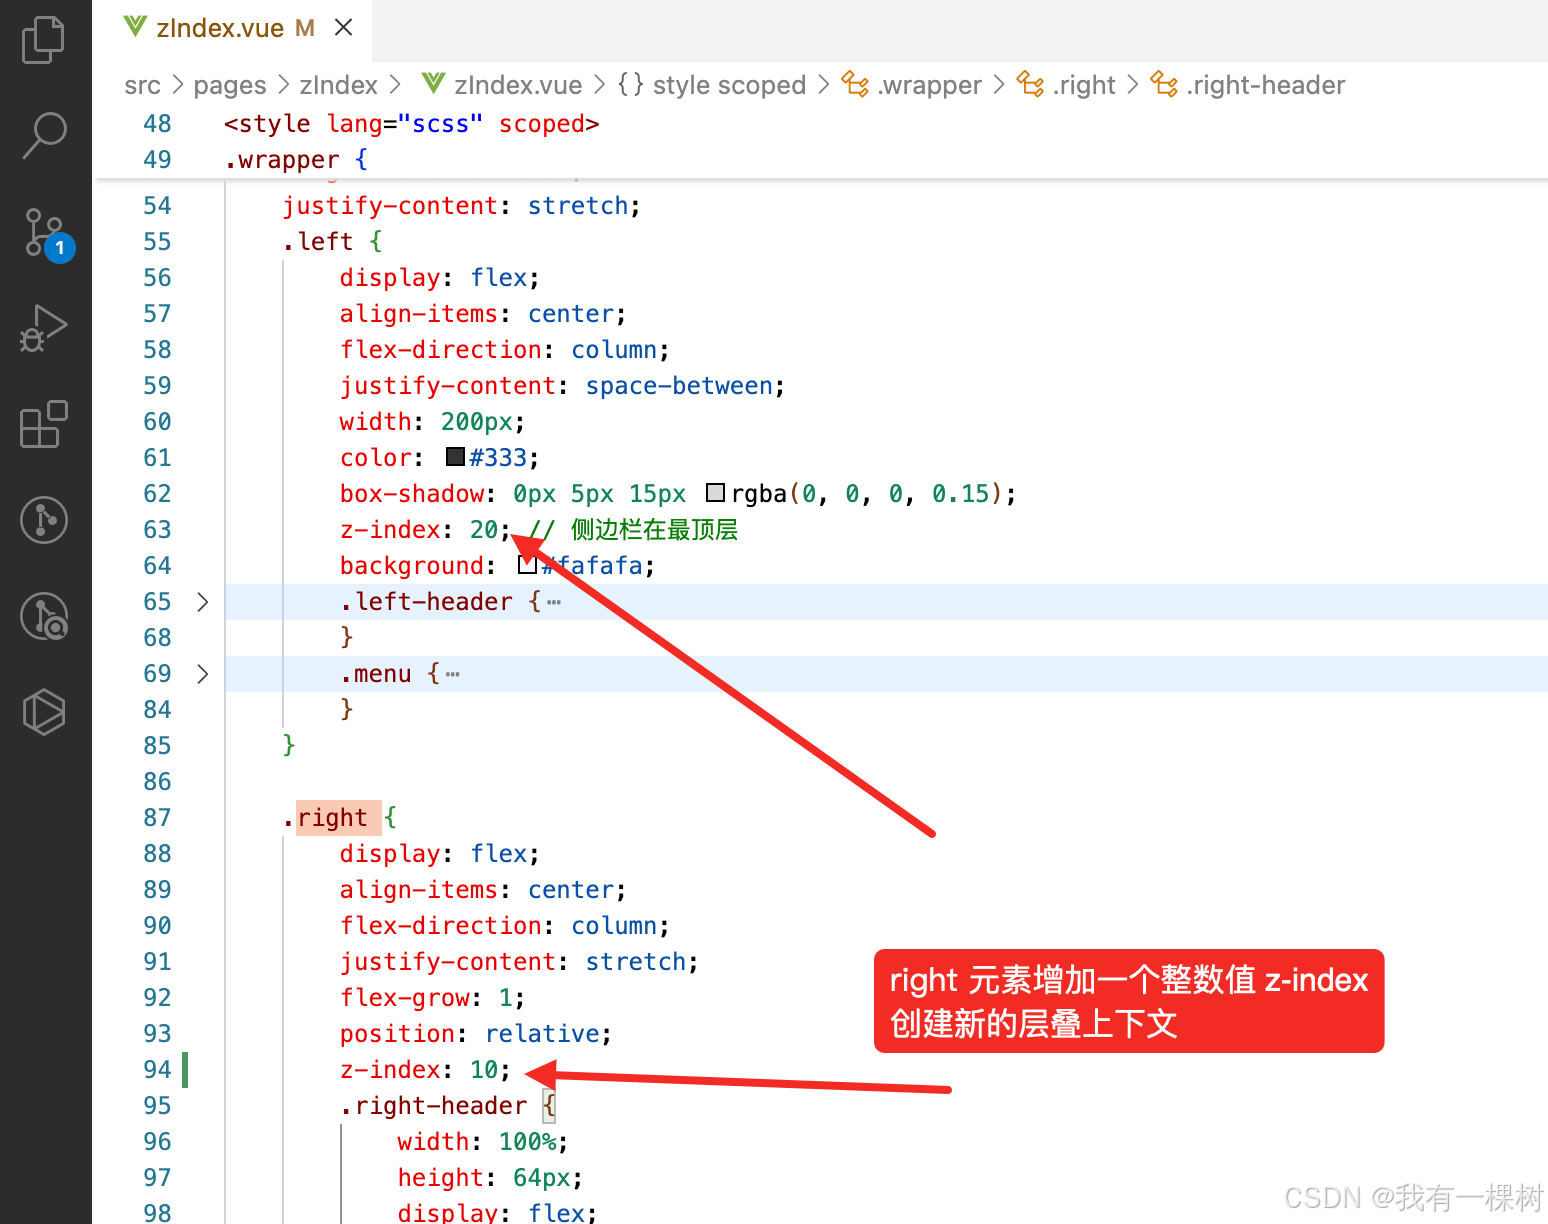Click the .left selector on line 55

coord(318,242)
